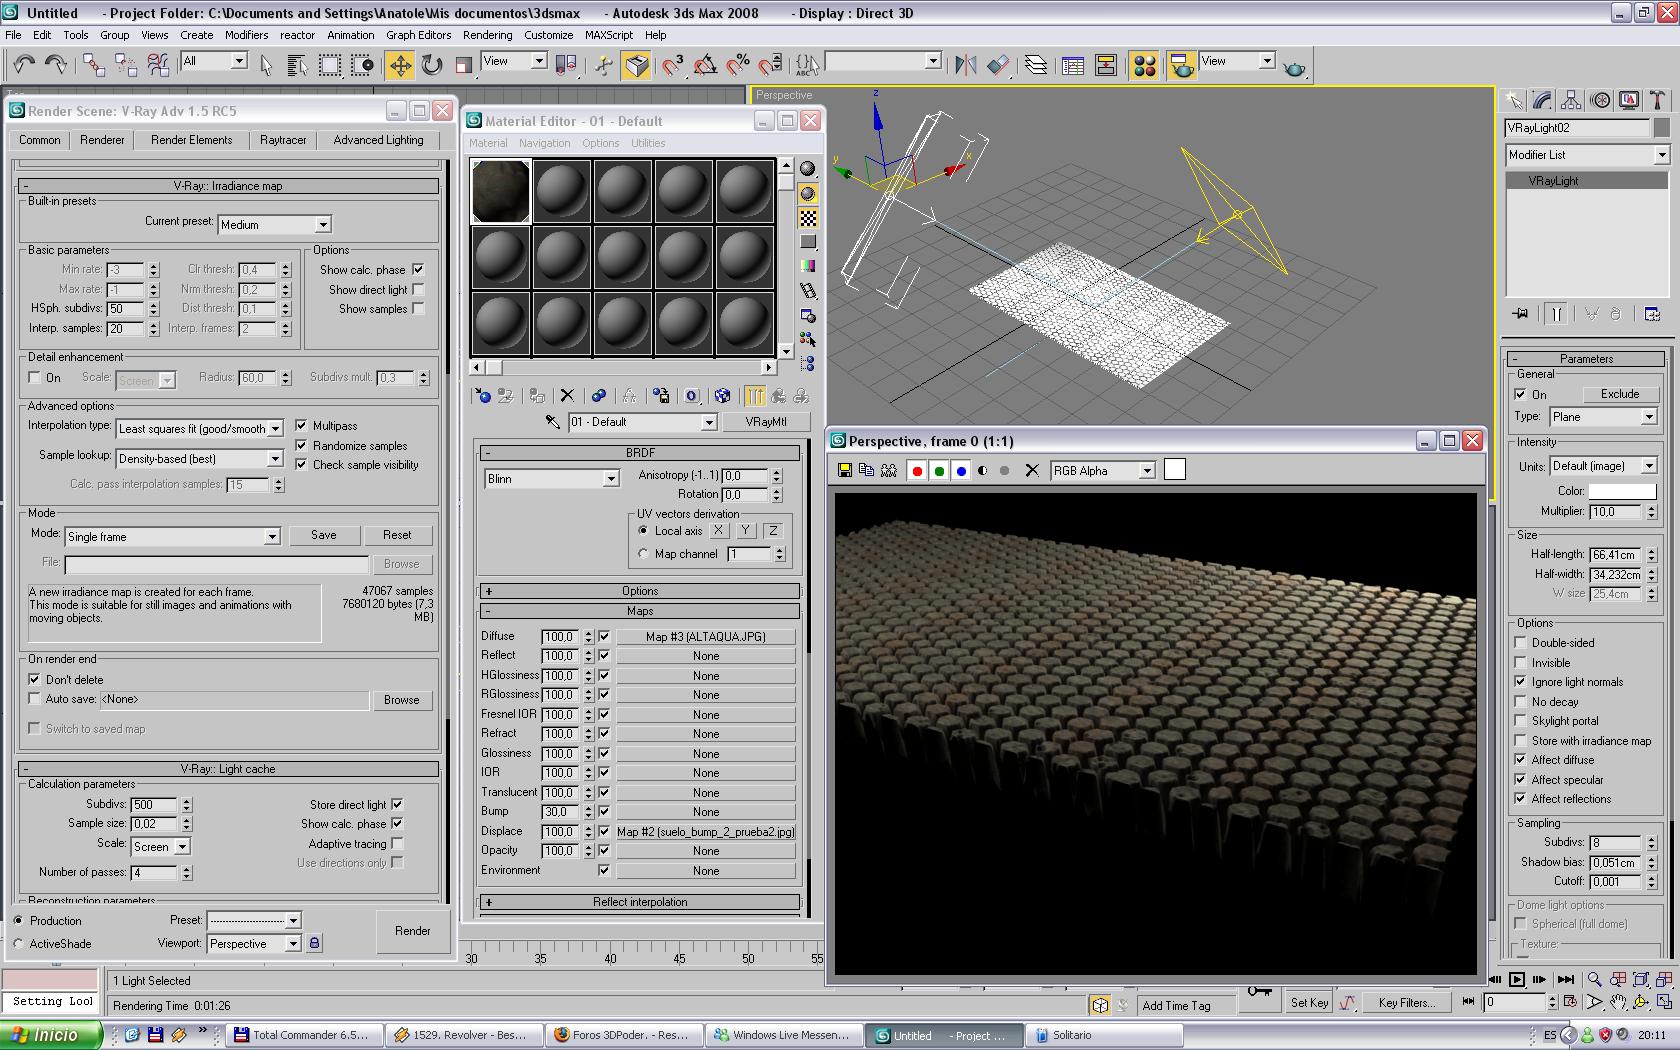Image resolution: width=1680 pixels, height=1050 pixels.
Task: Enable the red channel in render window
Action: coord(917,471)
